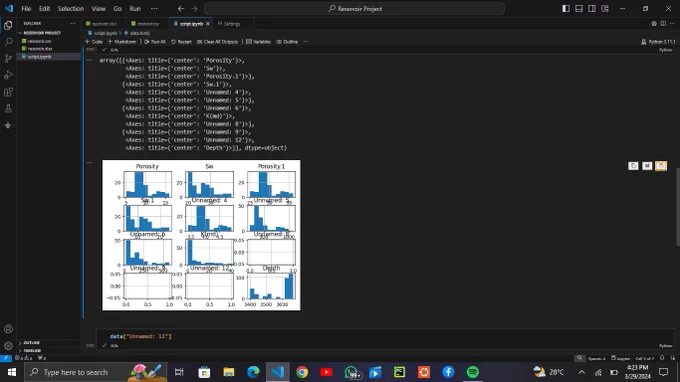This screenshot has width=680, height=382.
Task: Click the editor vertical scrollbar
Action: [x=678, y=206]
